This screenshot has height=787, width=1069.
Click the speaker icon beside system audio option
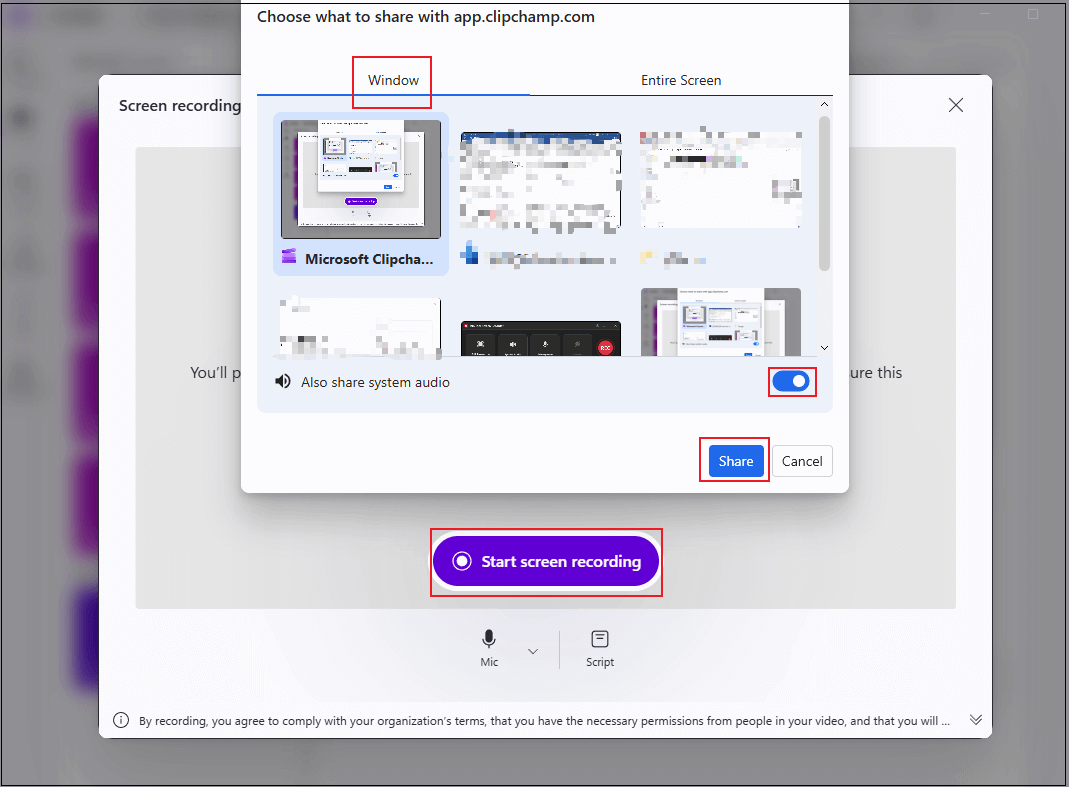(283, 381)
